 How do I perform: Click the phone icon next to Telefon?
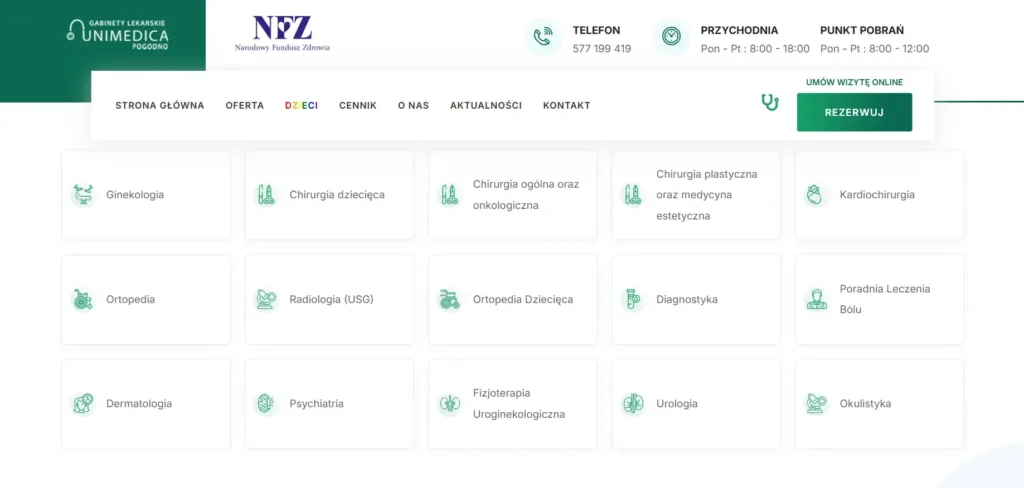coord(543,37)
